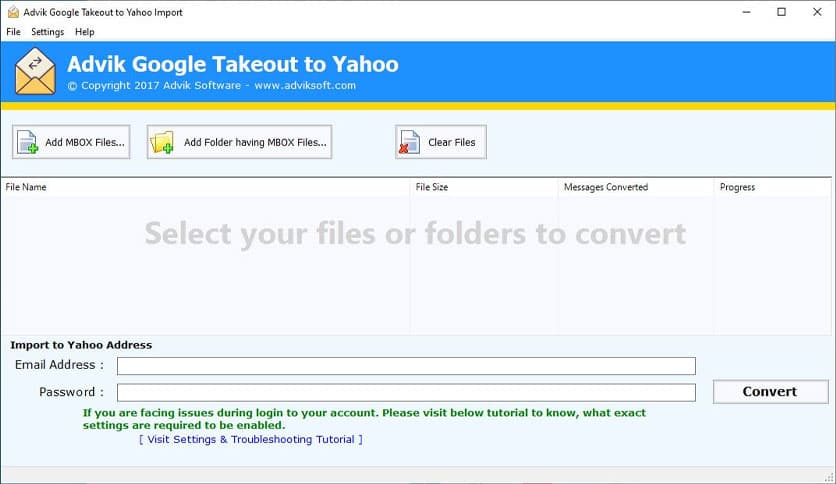This screenshot has height=484, width=836.
Task: Click the Messages Converted column header
Action: [636, 187]
